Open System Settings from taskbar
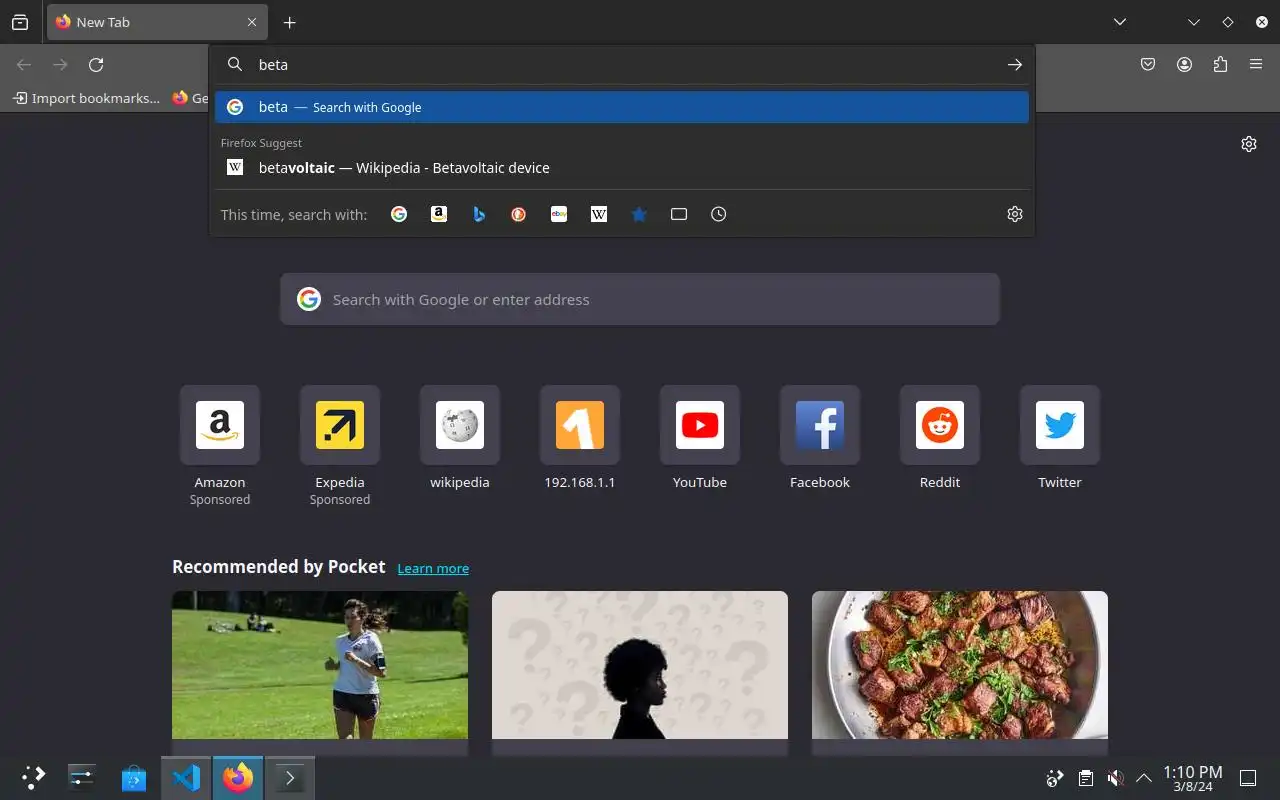The width and height of the screenshot is (1280, 800). click(81, 777)
